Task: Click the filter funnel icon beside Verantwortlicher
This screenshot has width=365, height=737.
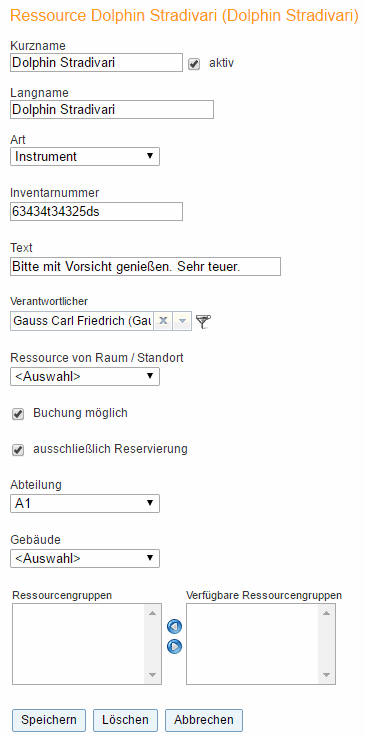Action: [x=203, y=321]
